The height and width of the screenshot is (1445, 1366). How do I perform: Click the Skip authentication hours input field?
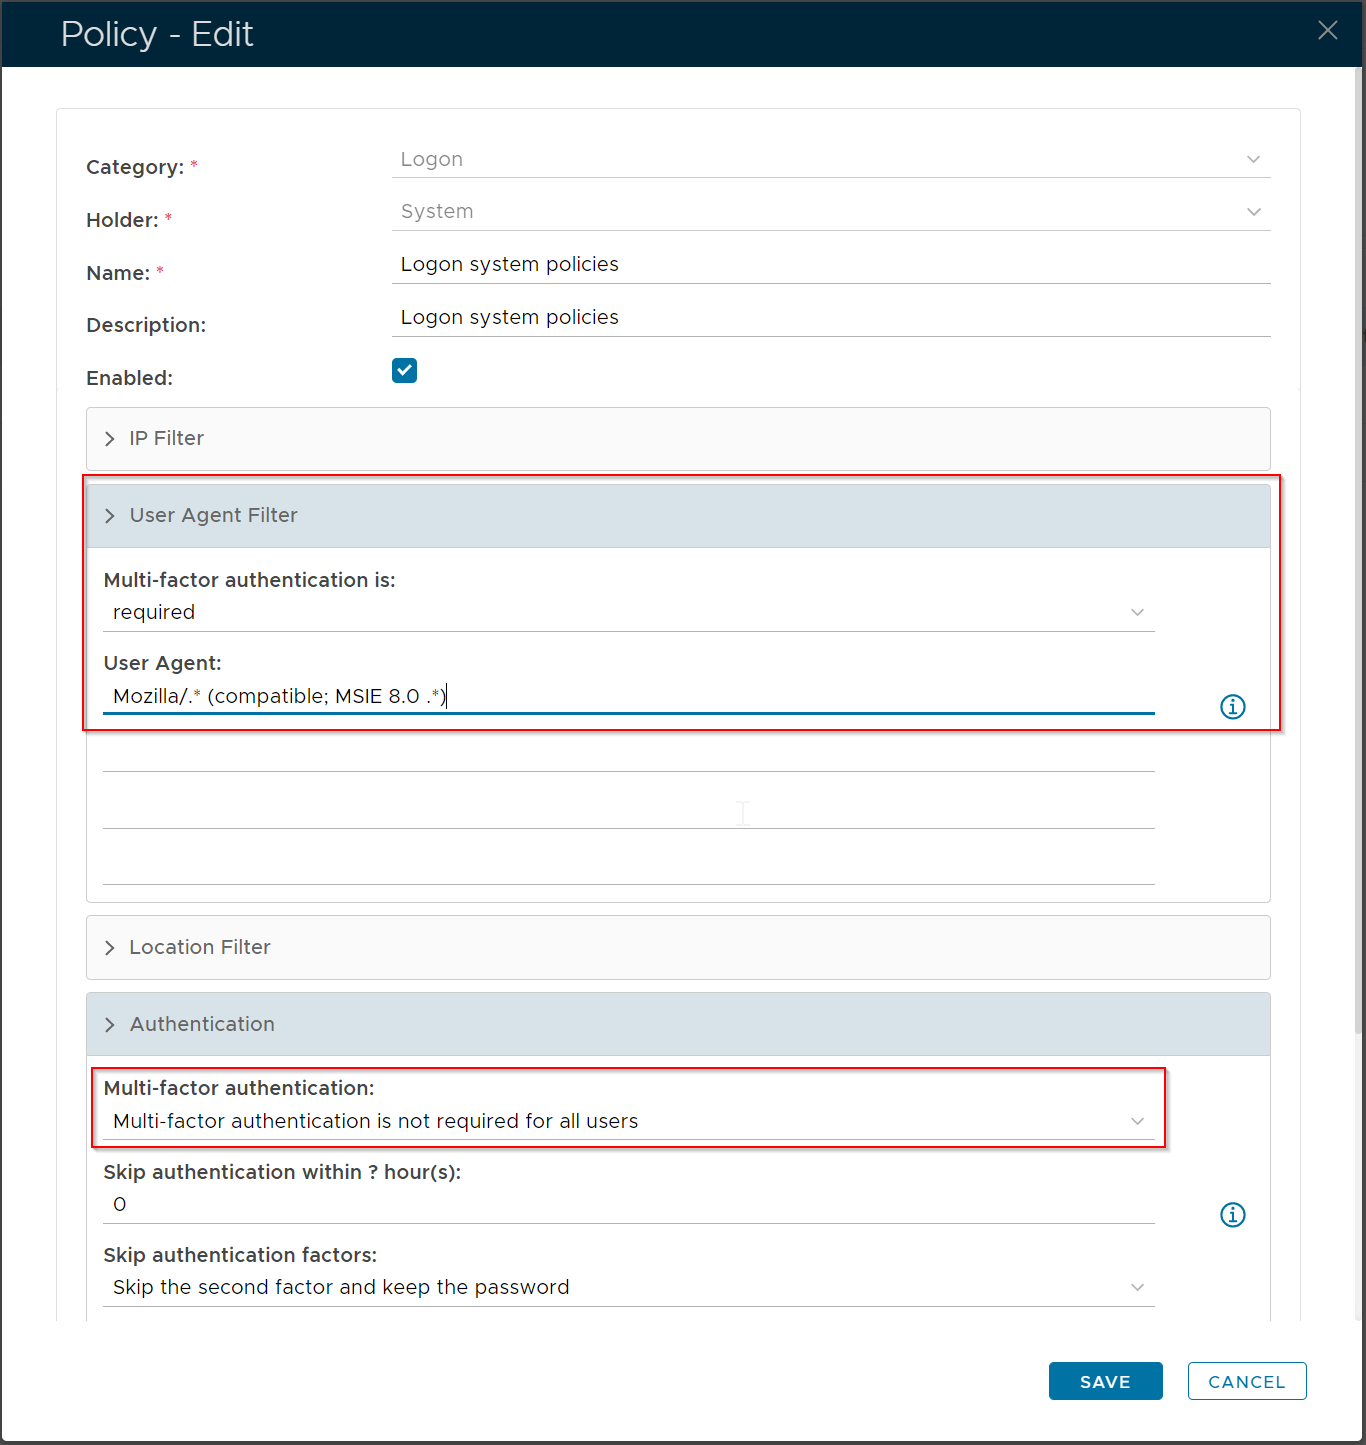click(x=628, y=1205)
